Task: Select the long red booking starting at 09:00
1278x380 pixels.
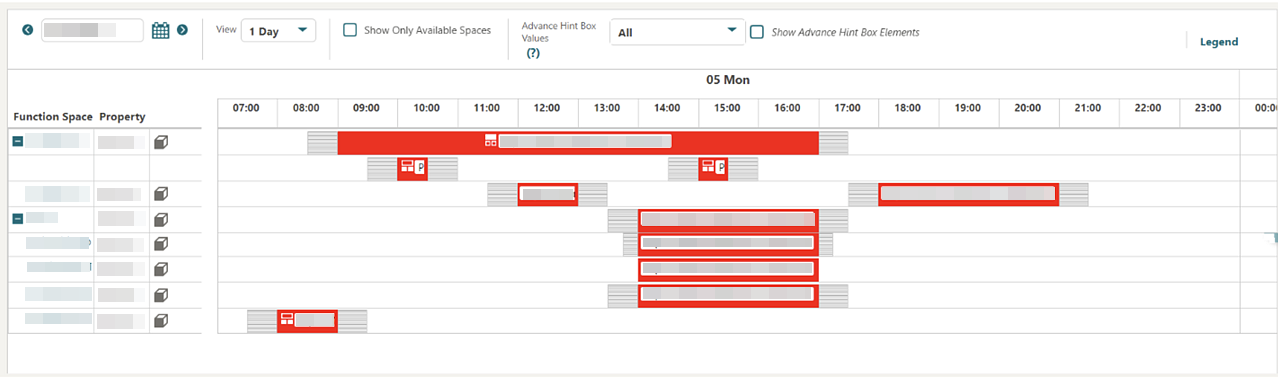Action: [578, 142]
